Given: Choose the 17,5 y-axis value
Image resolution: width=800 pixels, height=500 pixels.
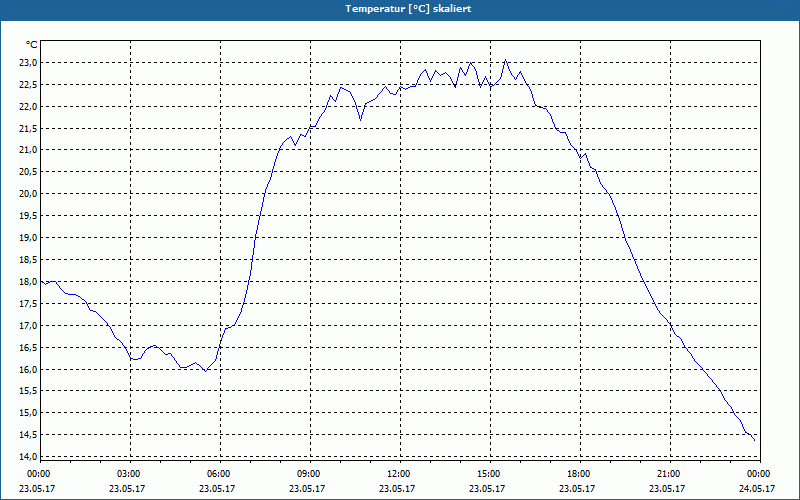Looking at the screenshot, I should pyautogui.click(x=29, y=304).
